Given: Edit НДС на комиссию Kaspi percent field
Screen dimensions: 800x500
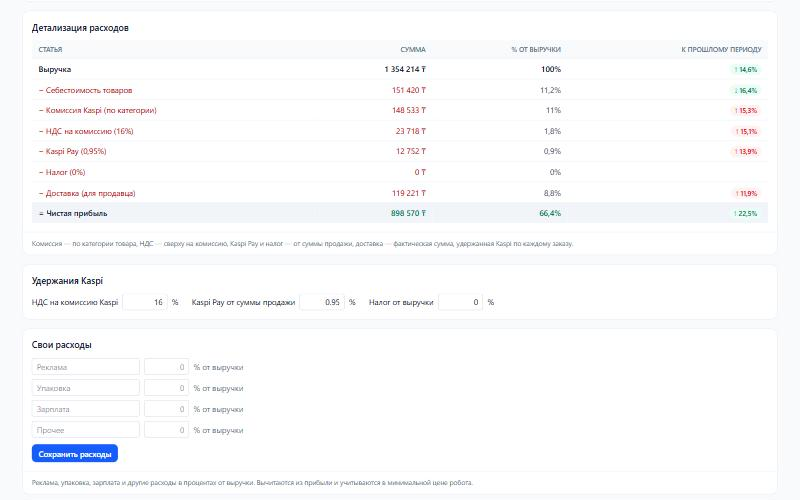Looking at the screenshot, I should click(145, 302).
